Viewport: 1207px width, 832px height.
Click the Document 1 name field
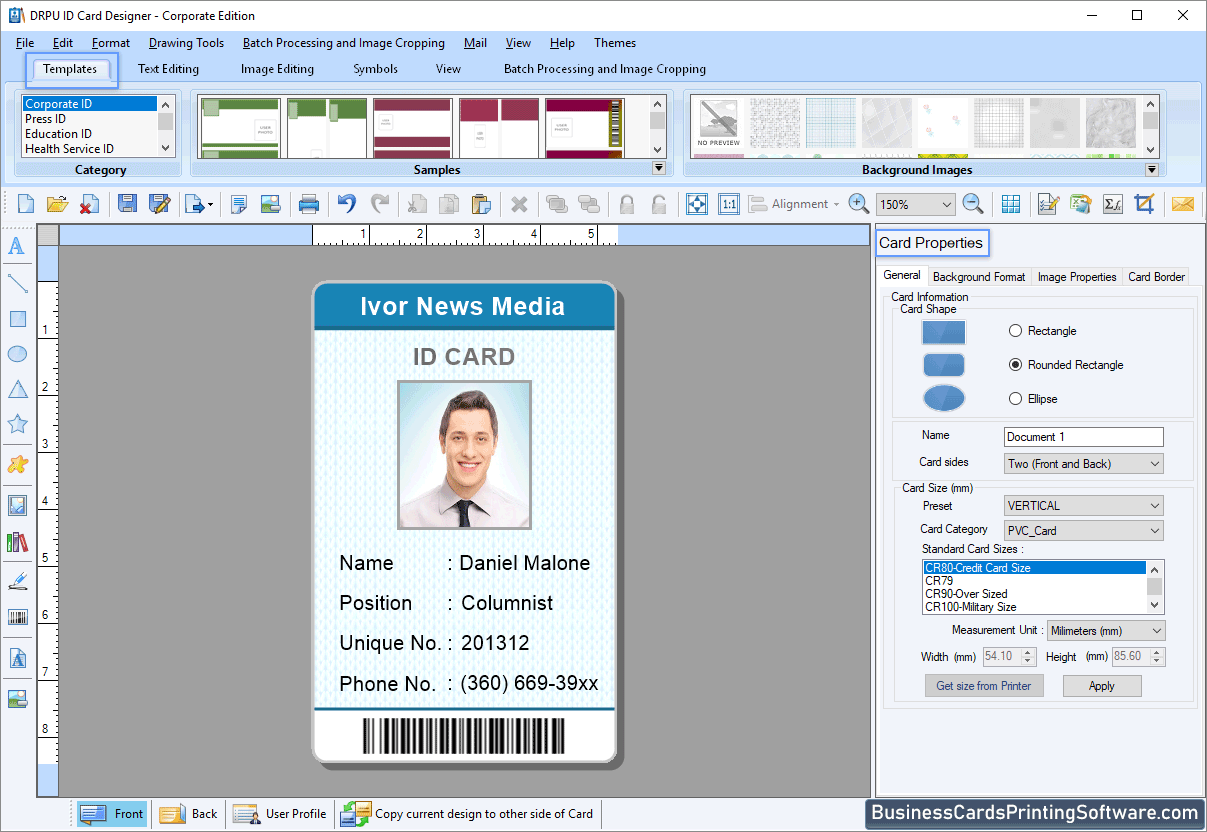[x=1083, y=437]
